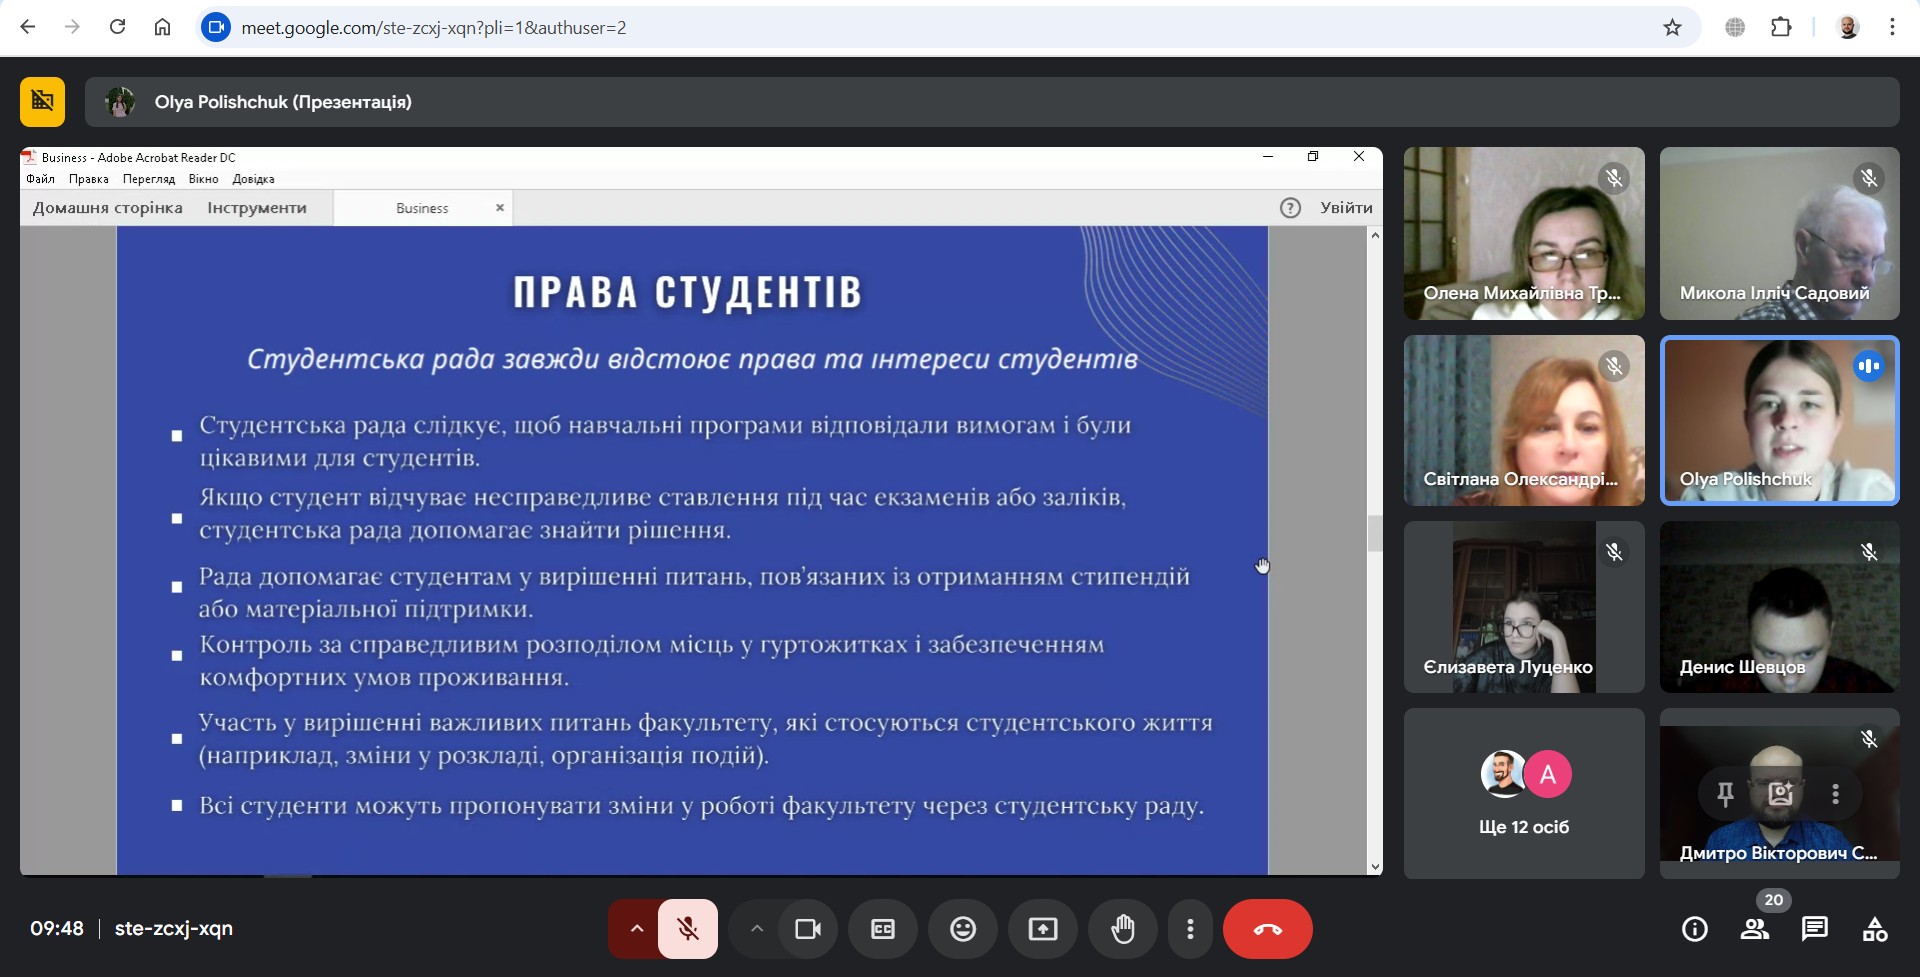
Task: Click the 'Ще 12 осіб' participants tile
Action: (x=1523, y=794)
